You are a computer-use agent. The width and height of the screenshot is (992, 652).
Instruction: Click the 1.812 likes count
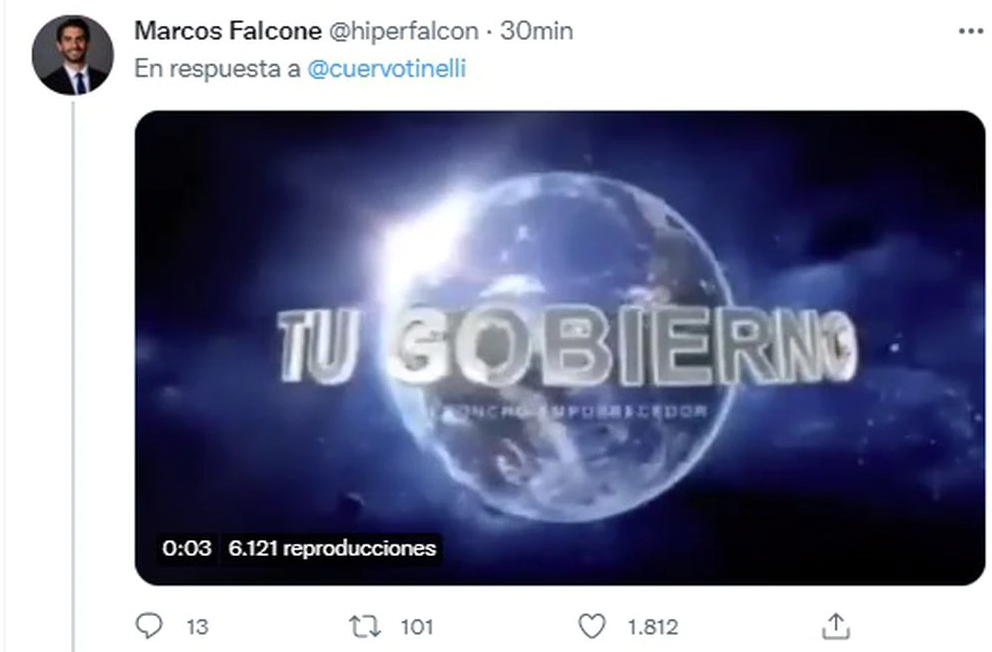click(x=652, y=627)
